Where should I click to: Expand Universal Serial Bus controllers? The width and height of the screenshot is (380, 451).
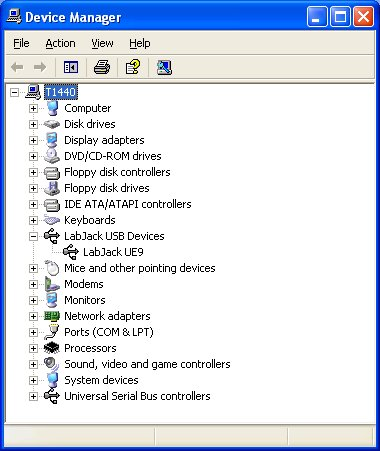click(33, 396)
